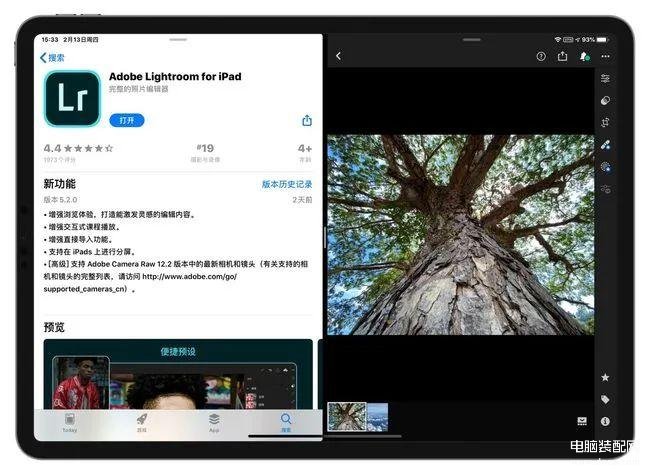Screen dimensions: 650x475
Task: Open the three-dot more options menu
Action: (605, 56)
